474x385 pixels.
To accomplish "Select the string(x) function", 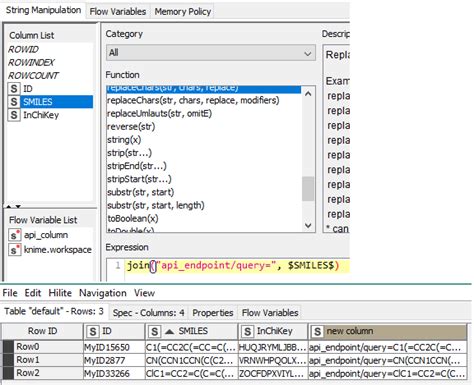I will [x=124, y=140].
